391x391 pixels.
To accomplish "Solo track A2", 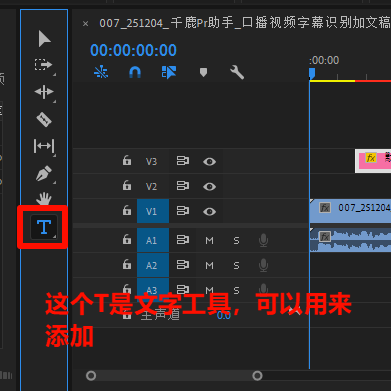I will (236, 266).
